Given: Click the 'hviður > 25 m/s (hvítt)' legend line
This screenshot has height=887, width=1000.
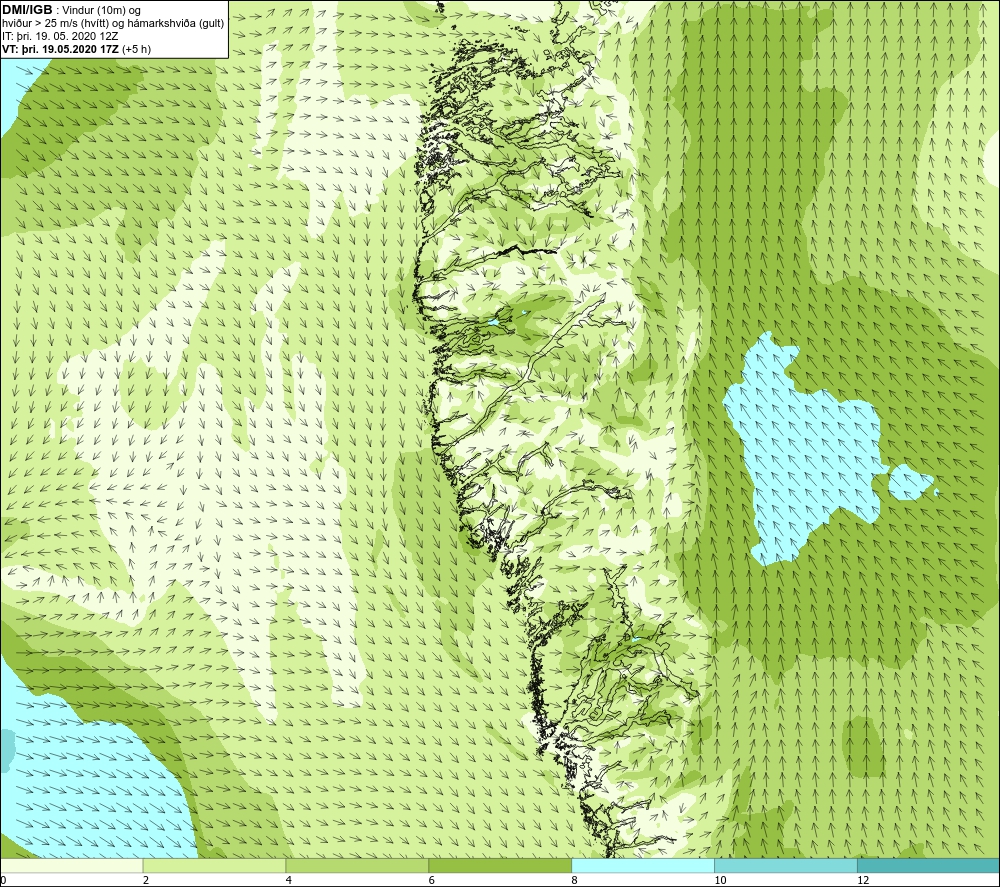Looking at the screenshot, I should [113, 23].
